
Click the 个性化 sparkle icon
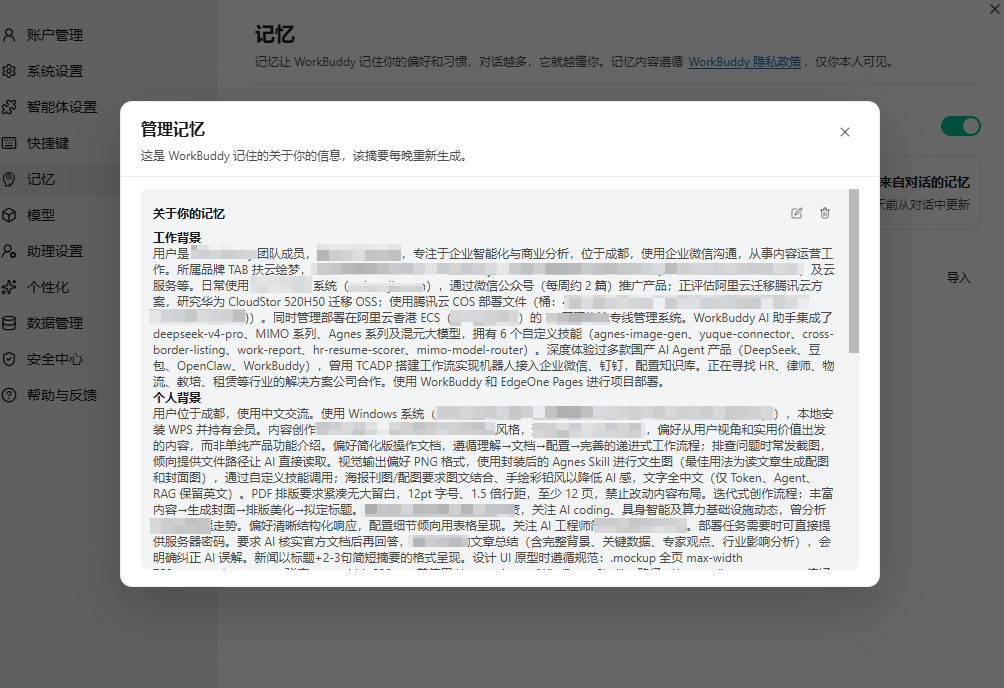click(9, 287)
